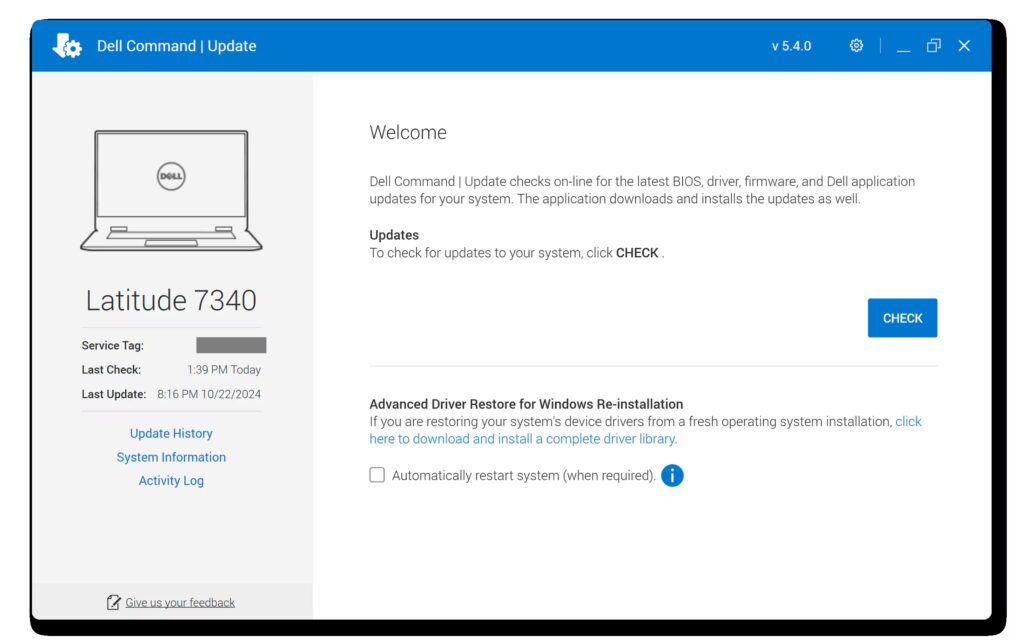Open System Information
Screen dimensions: 1024x640
(171, 457)
